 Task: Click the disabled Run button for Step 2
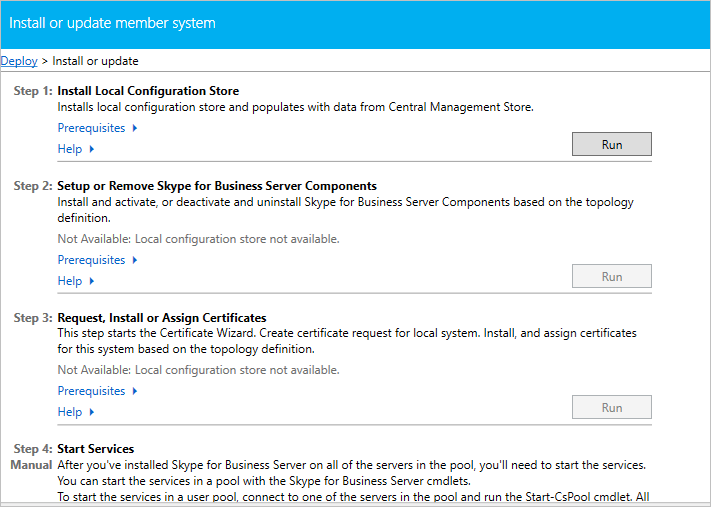612,276
